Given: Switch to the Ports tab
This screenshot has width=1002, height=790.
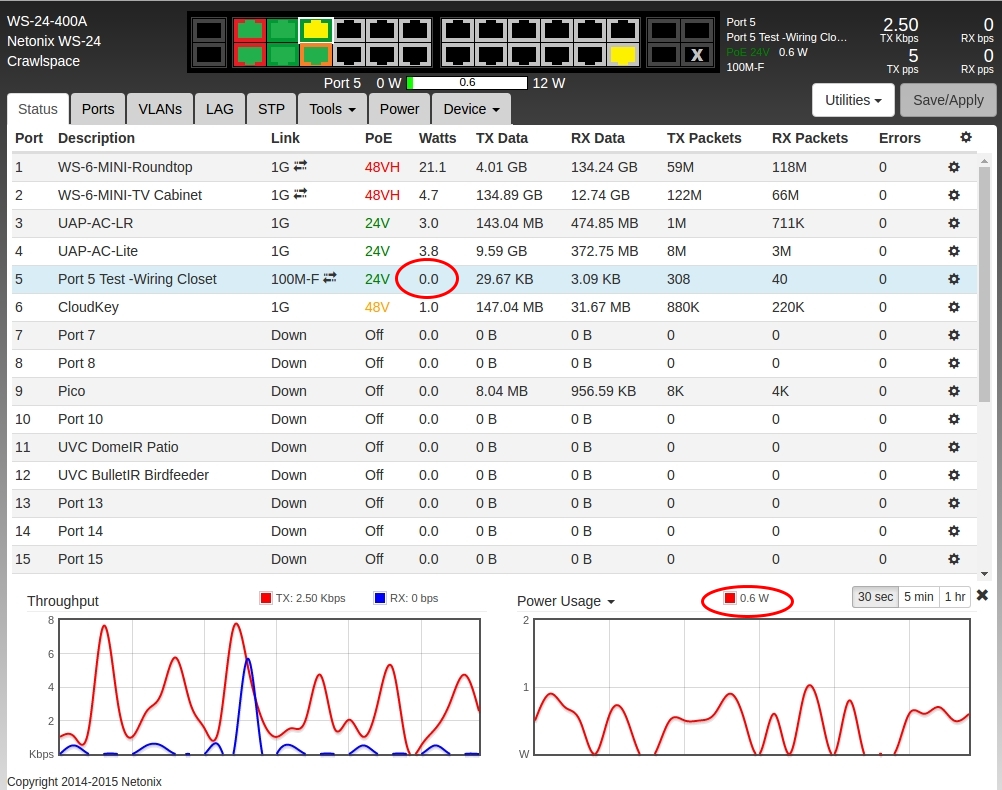Looking at the screenshot, I should point(98,109).
